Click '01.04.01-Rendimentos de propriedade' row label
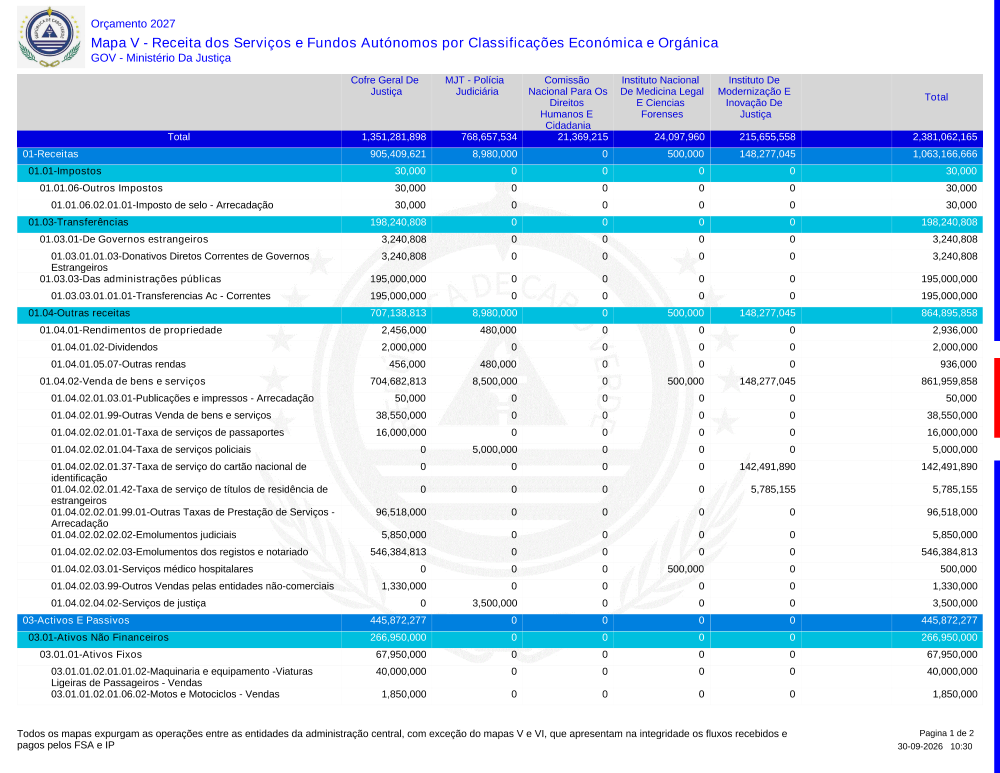This screenshot has height=773, width=1000. [131, 330]
